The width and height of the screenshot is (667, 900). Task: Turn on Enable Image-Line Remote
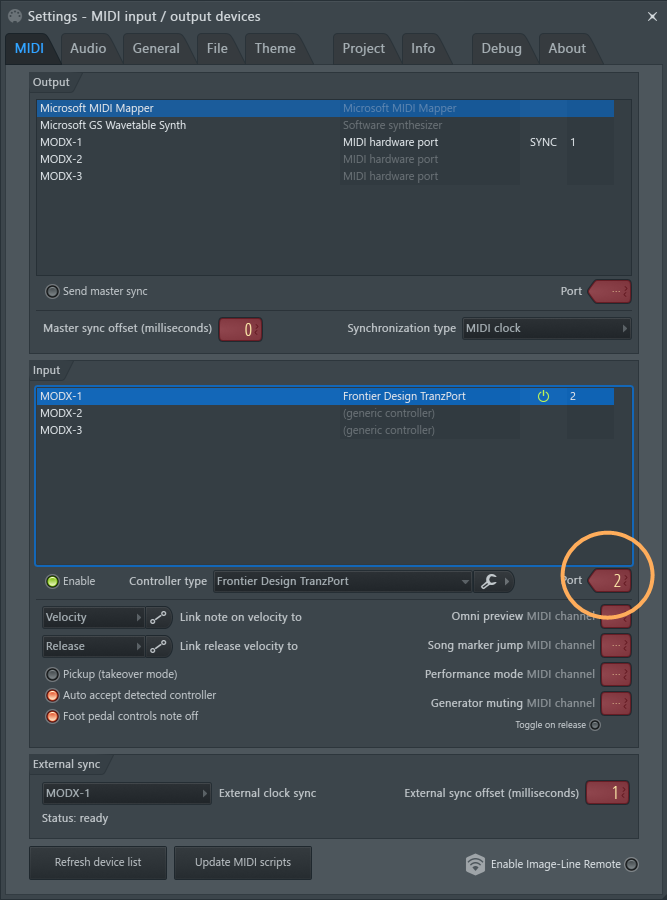(x=631, y=864)
